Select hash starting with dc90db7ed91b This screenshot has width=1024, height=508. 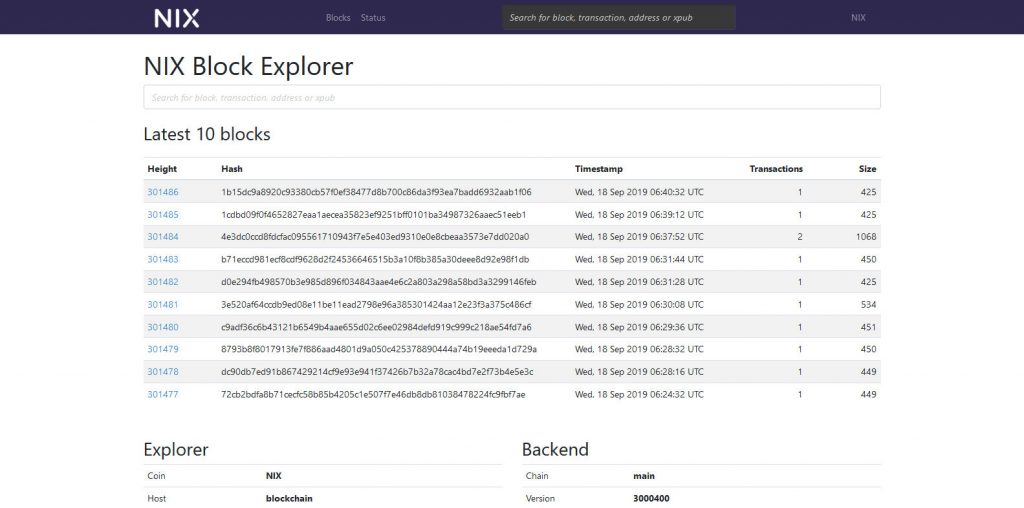(377, 372)
